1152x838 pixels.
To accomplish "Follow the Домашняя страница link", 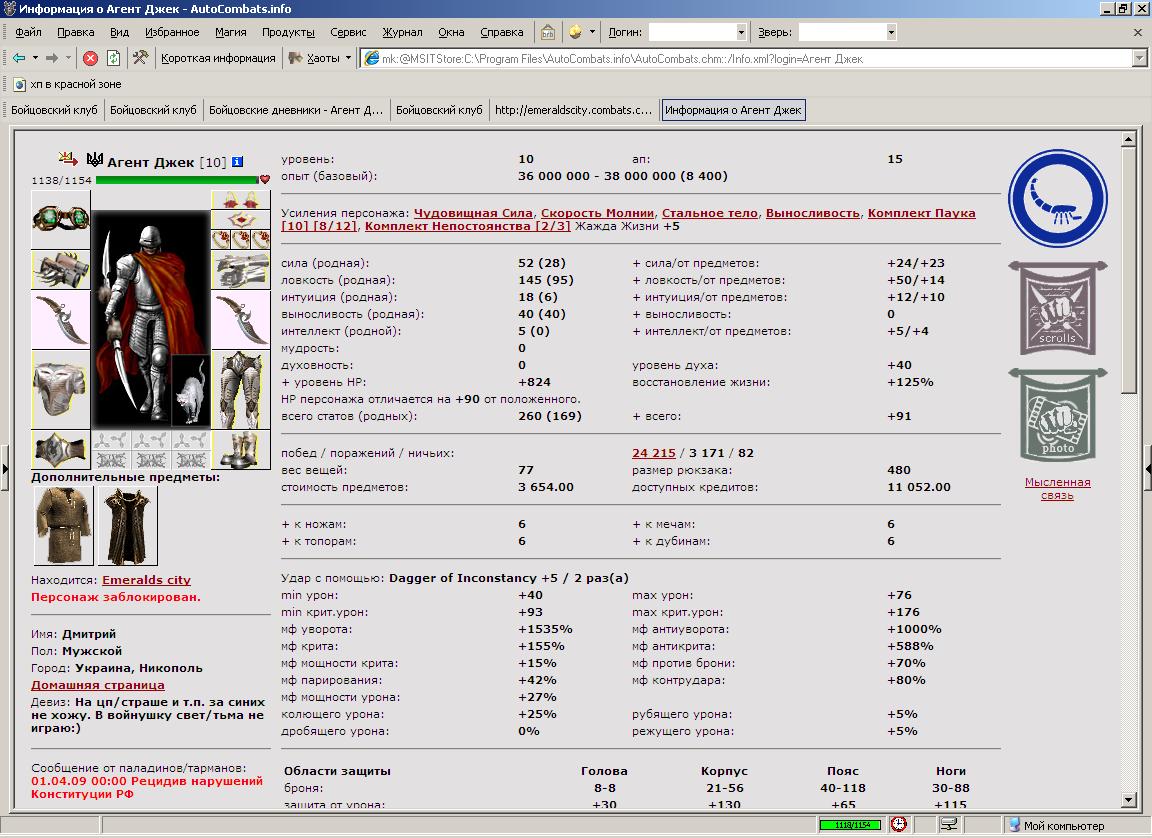I will point(98,685).
